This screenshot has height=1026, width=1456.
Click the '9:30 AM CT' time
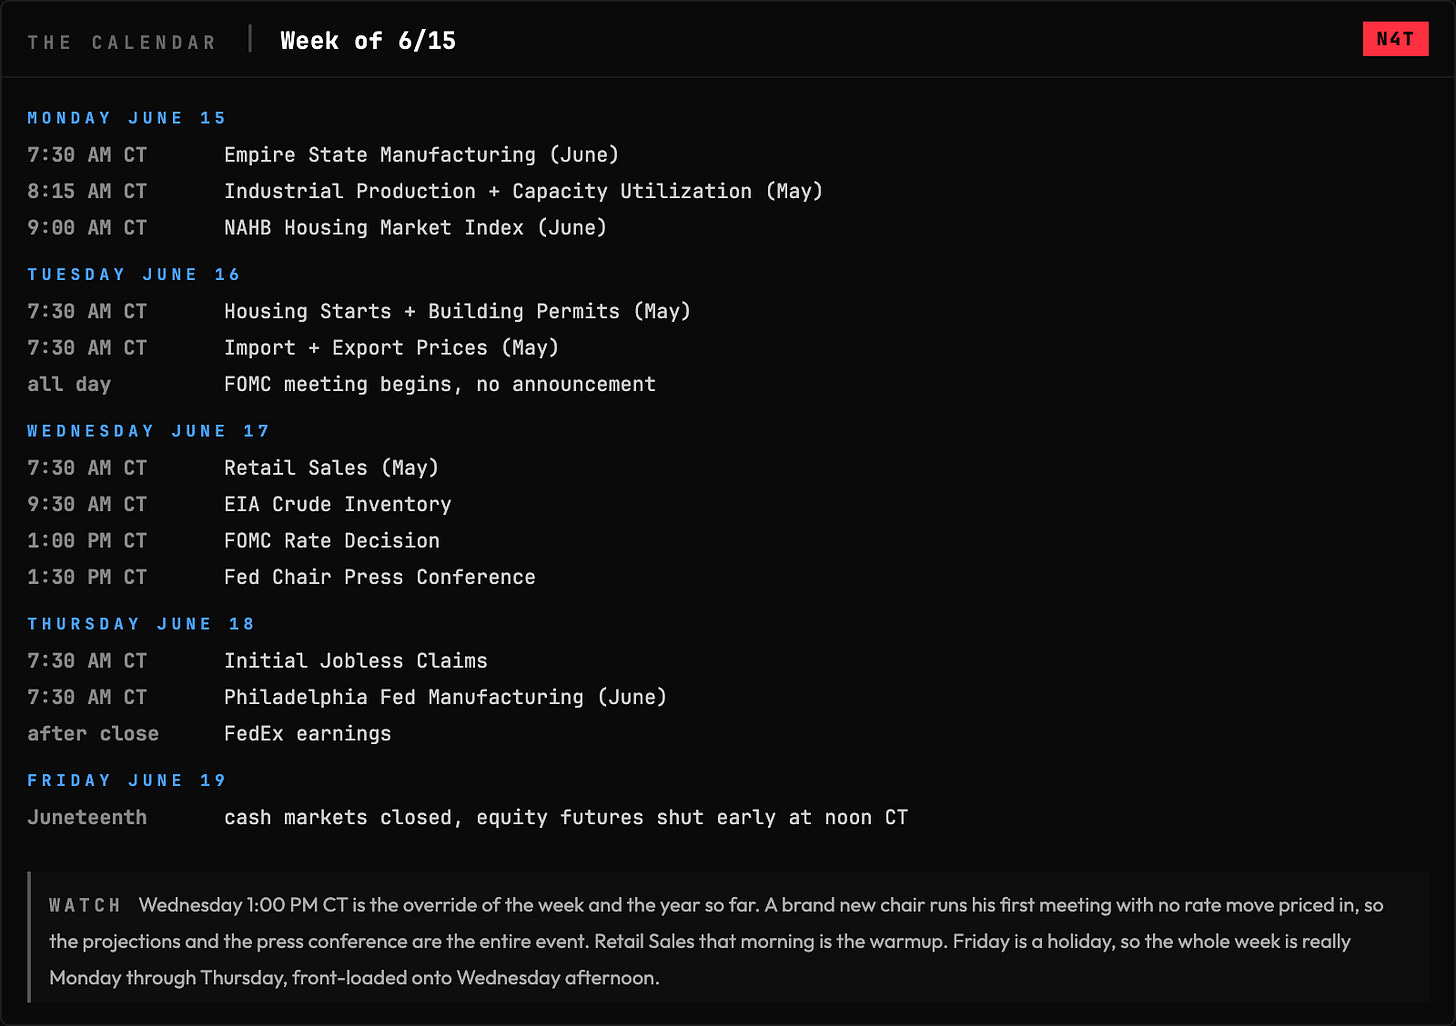(x=87, y=504)
